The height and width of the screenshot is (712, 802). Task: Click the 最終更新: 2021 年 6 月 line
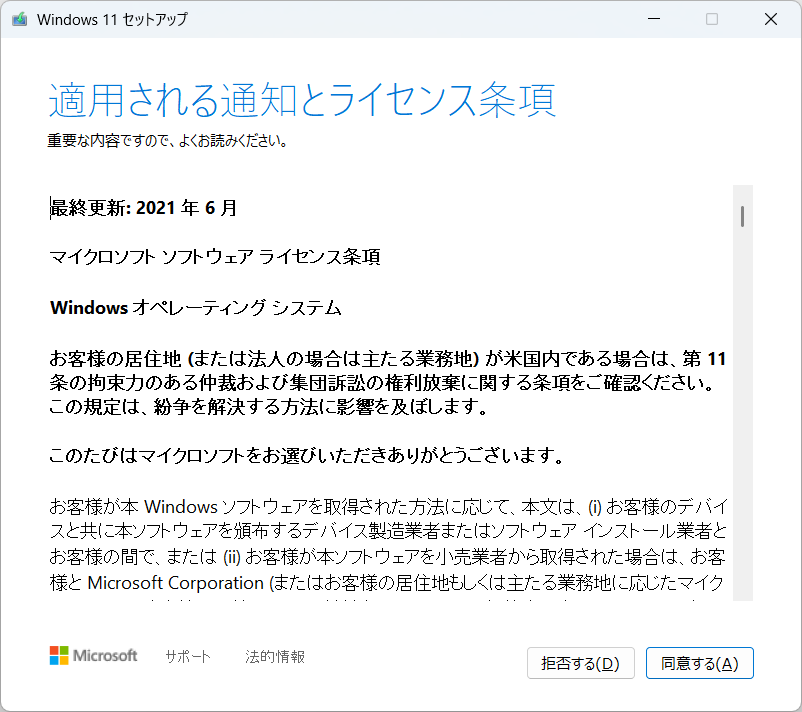point(143,208)
